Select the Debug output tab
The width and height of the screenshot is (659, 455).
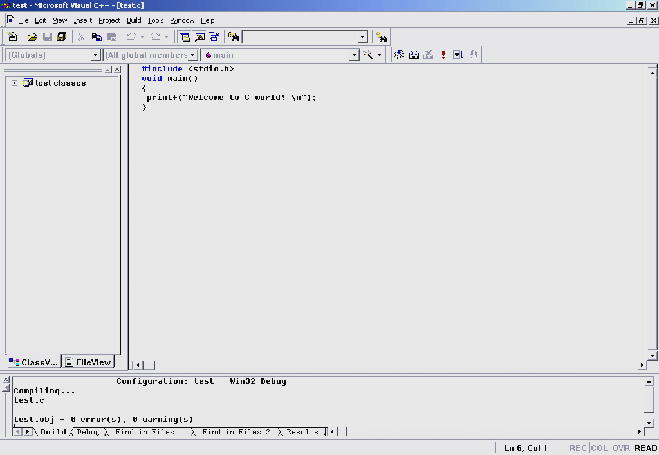click(87, 432)
